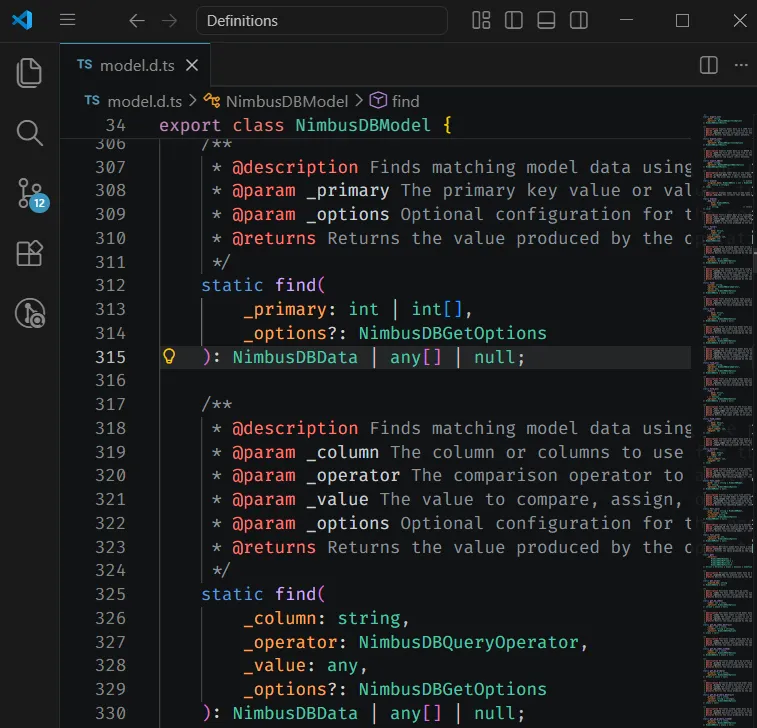Open the Extensions view
757x728 pixels.
click(x=29, y=253)
